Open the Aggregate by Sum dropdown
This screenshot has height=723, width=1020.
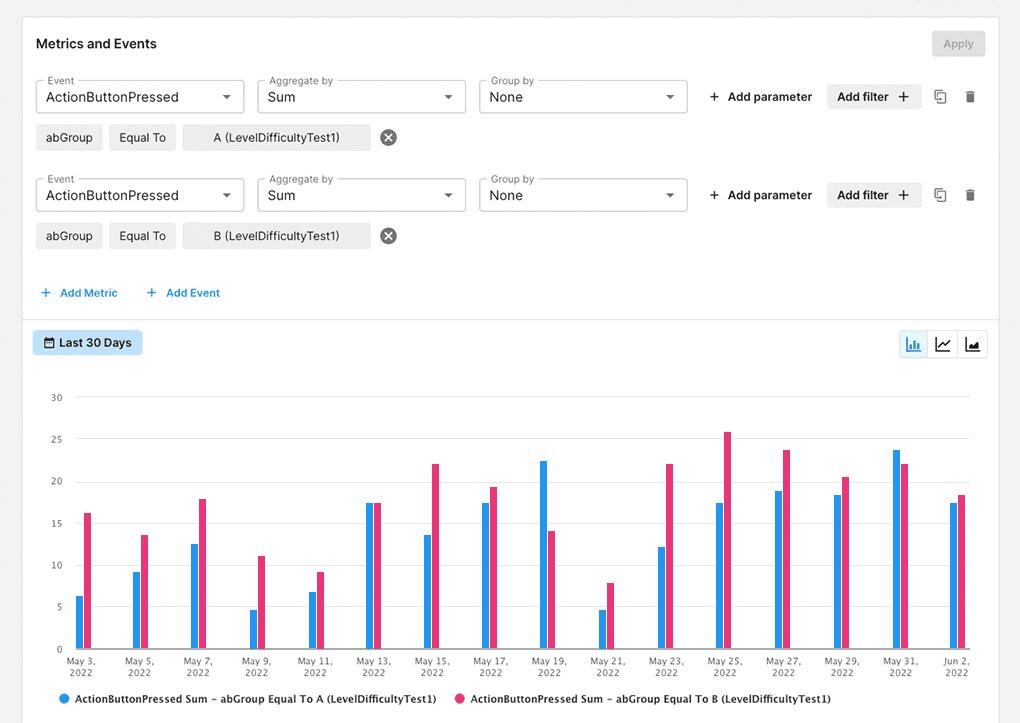coord(361,96)
